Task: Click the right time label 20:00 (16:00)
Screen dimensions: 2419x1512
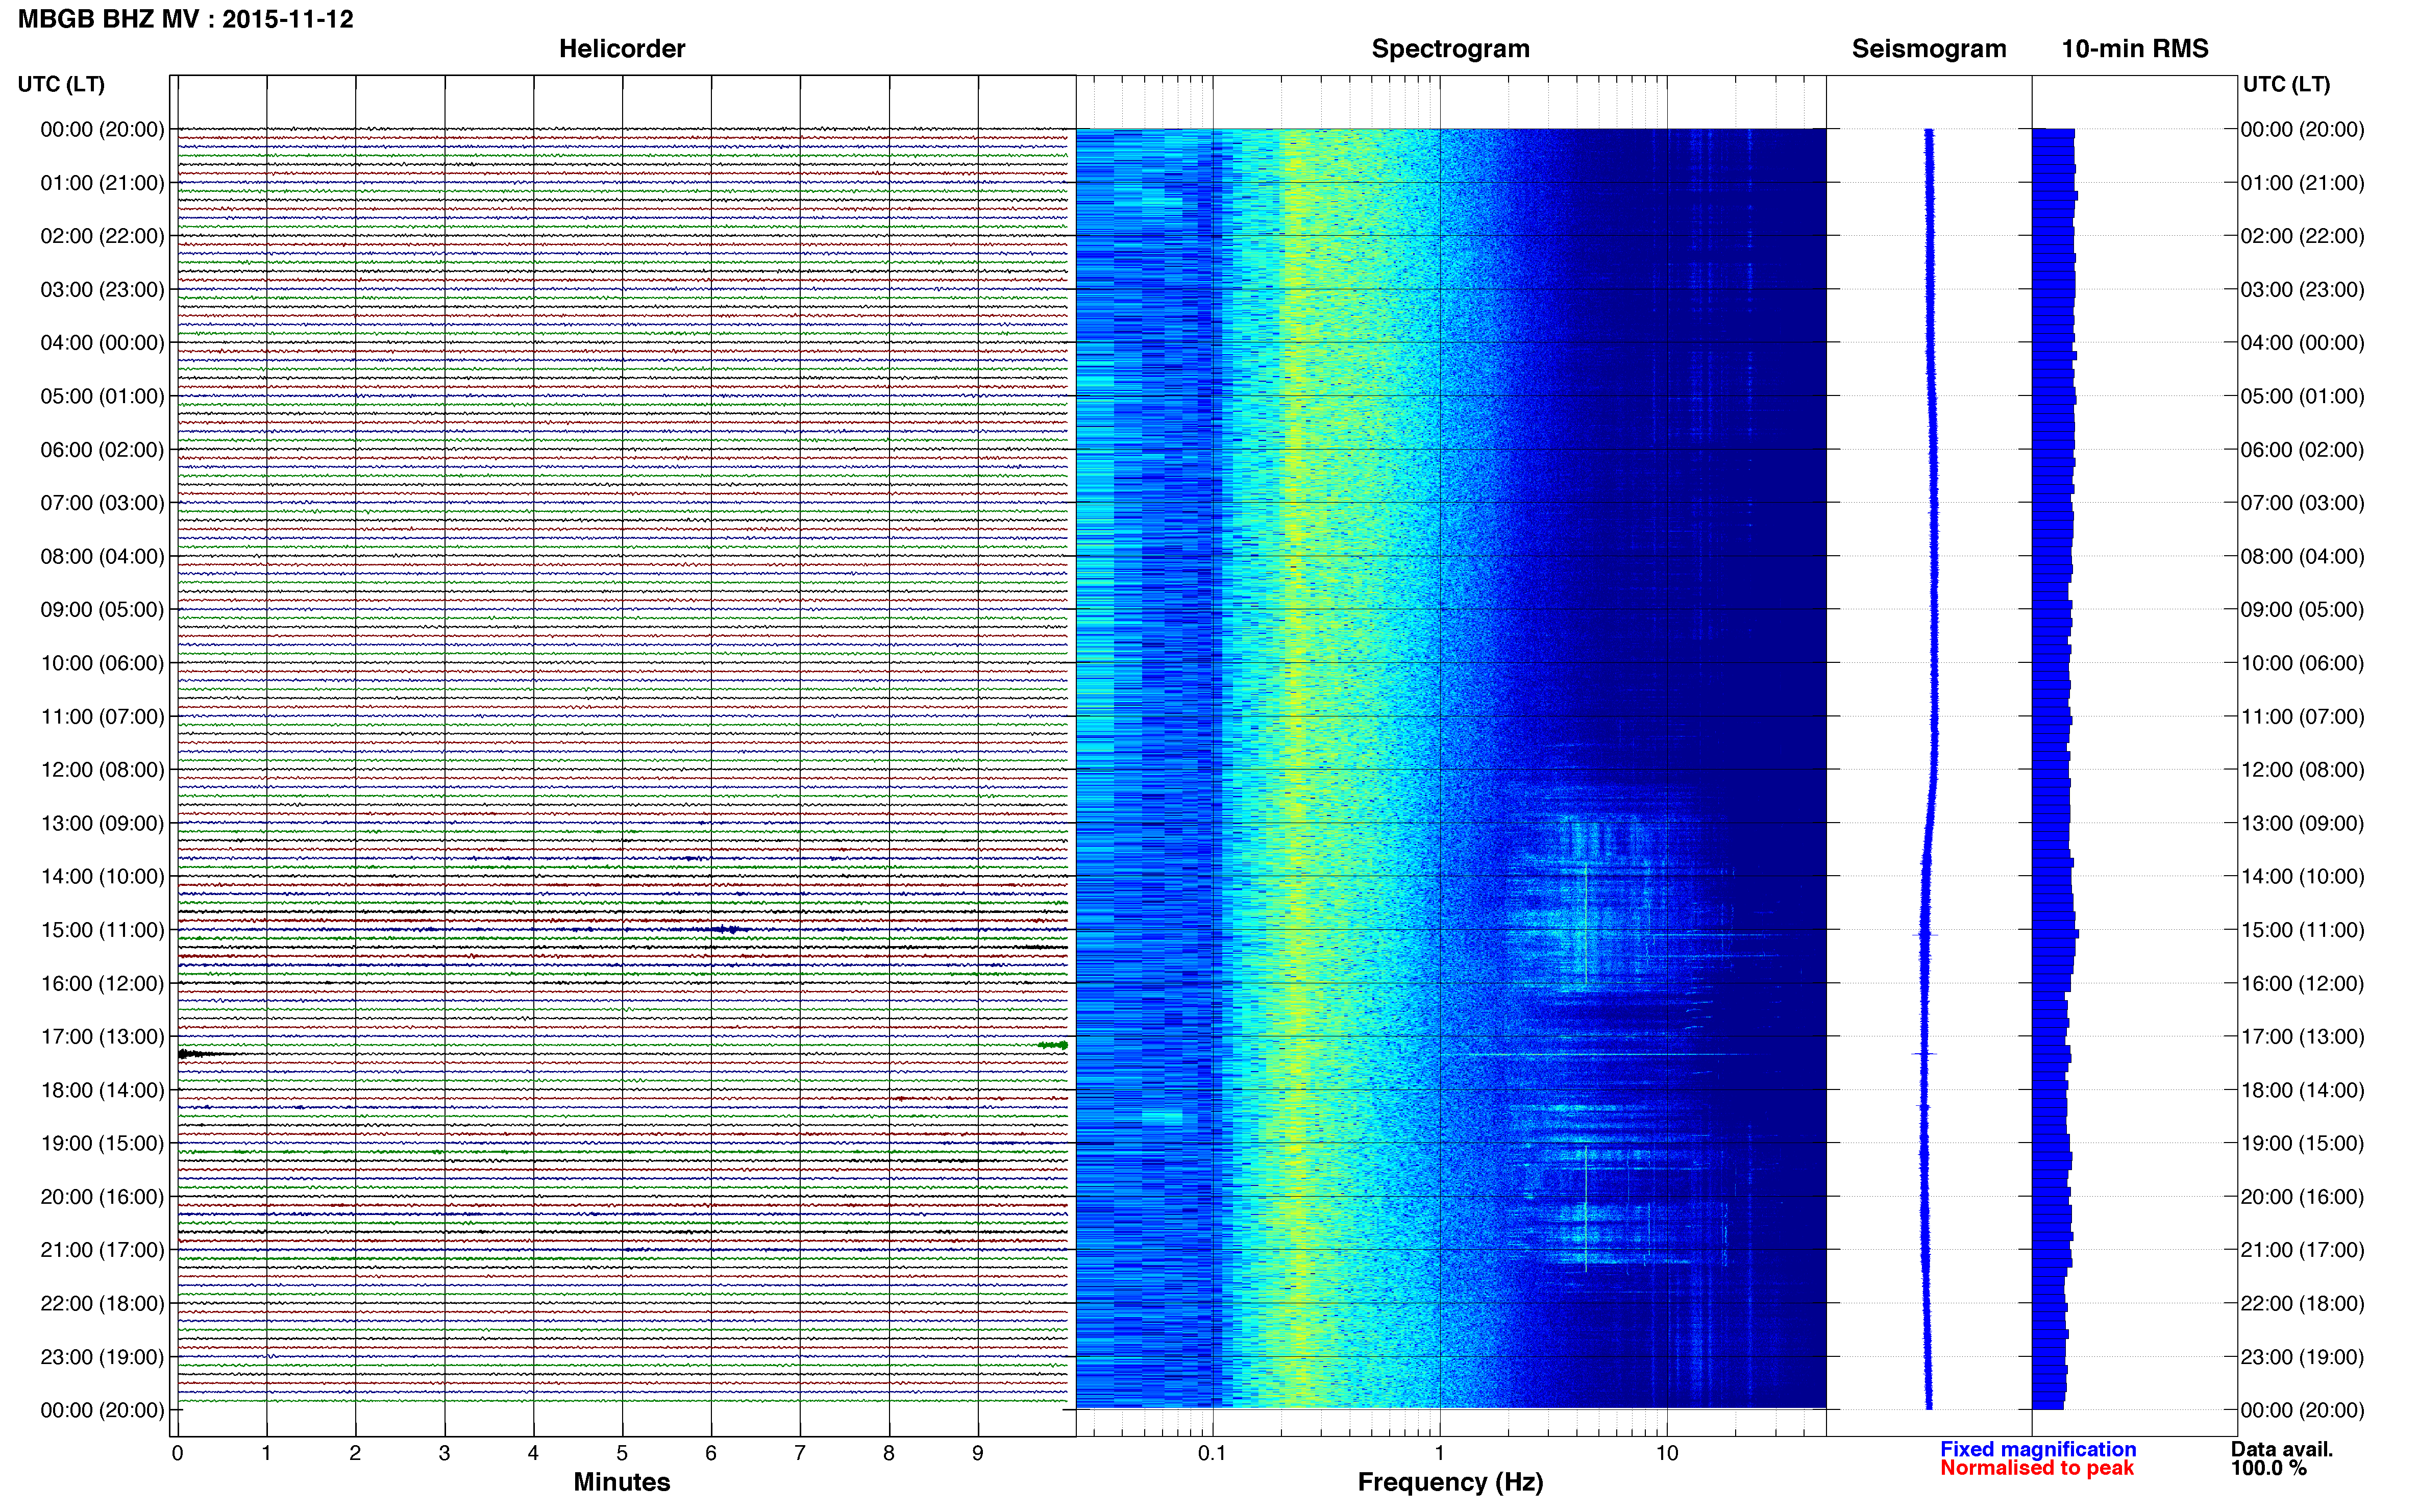Action: (2302, 1197)
